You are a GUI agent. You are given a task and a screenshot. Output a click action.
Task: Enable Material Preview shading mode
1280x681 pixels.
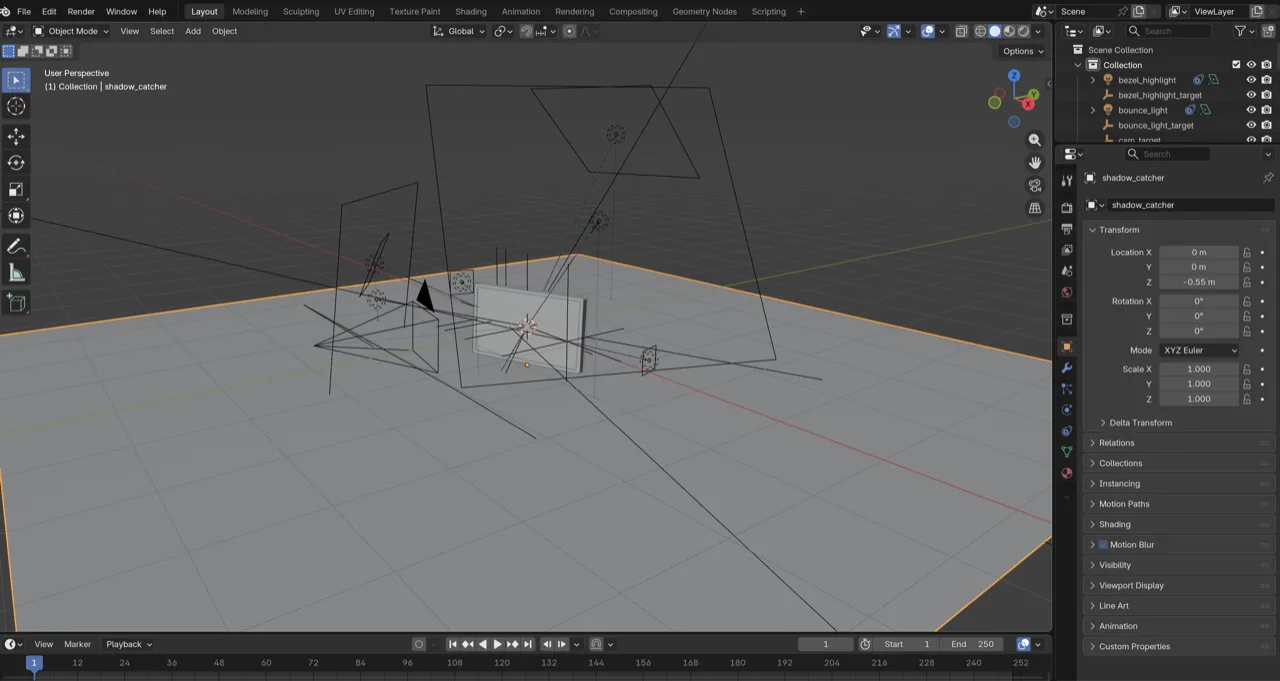1008,31
